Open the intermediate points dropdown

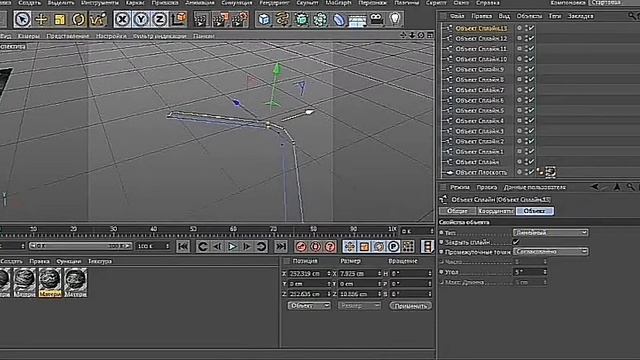[550, 251]
